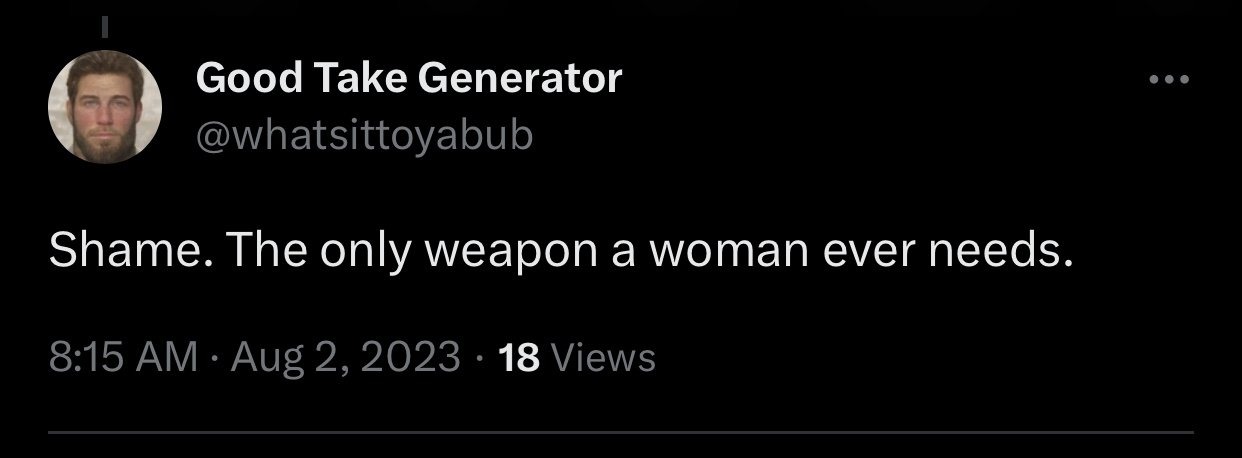1242x458 pixels.
Task: View the 18 Views analytics count
Action: [576, 357]
